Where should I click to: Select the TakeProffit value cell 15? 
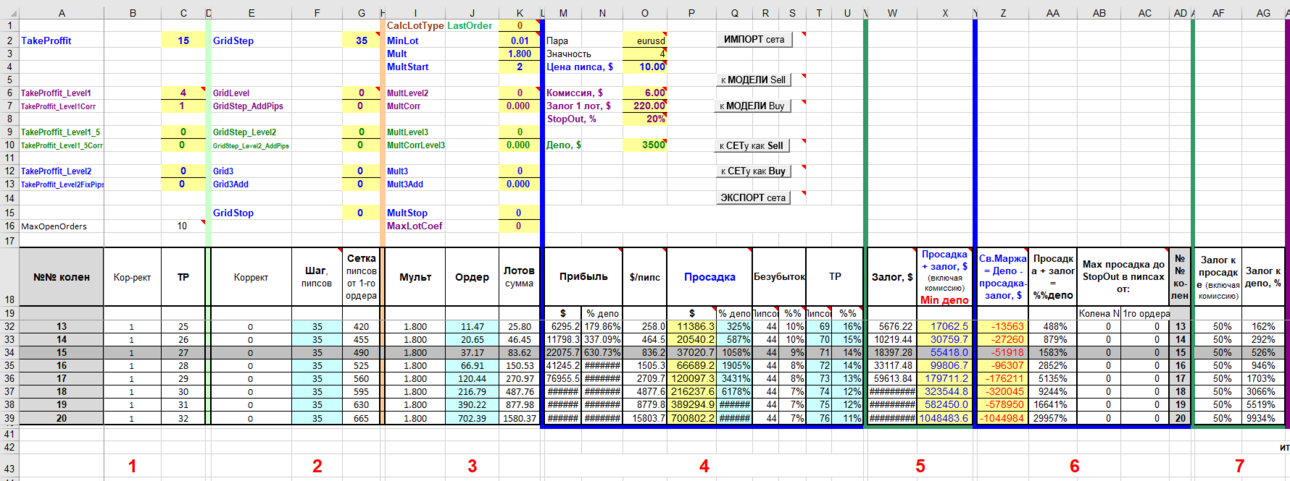coord(182,41)
